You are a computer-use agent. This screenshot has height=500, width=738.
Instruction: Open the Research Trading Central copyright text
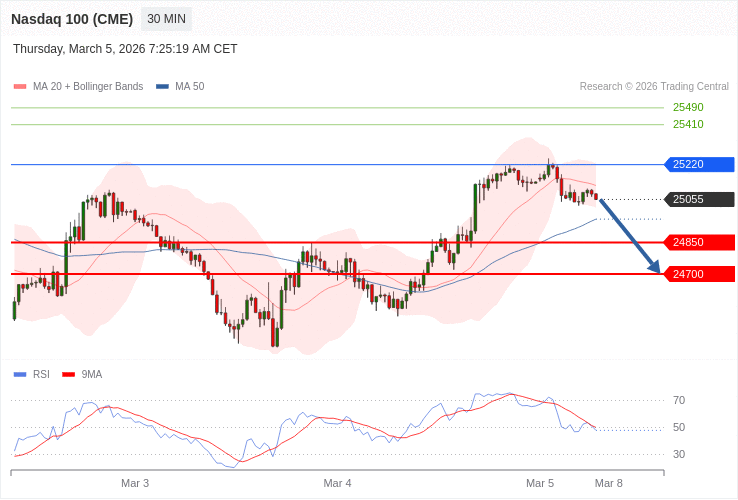click(654, 87)
